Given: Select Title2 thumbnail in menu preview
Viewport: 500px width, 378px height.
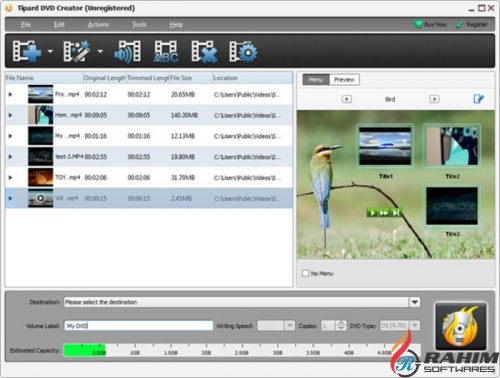Looking at the screenshot, I should pos(452,146).
